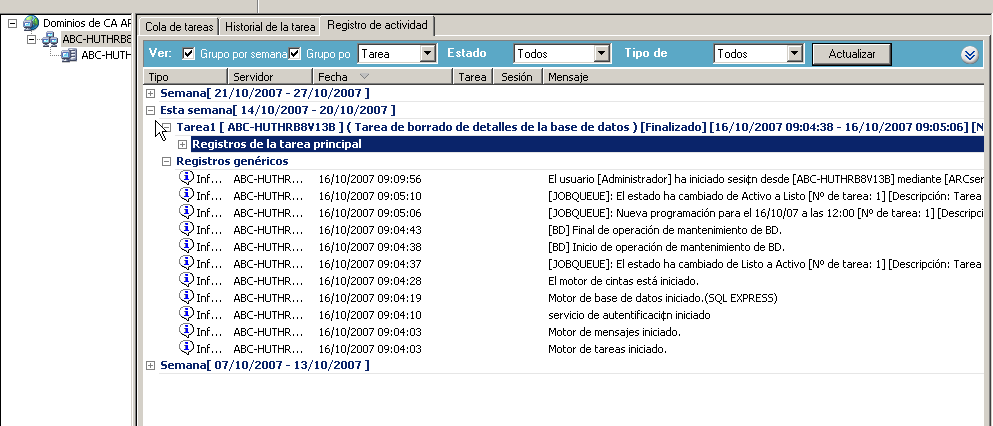Collapse the filter bar with the double-chevron
Viewport: 993px width, 426px height.
pyautogui.click(x=970, y=55)
